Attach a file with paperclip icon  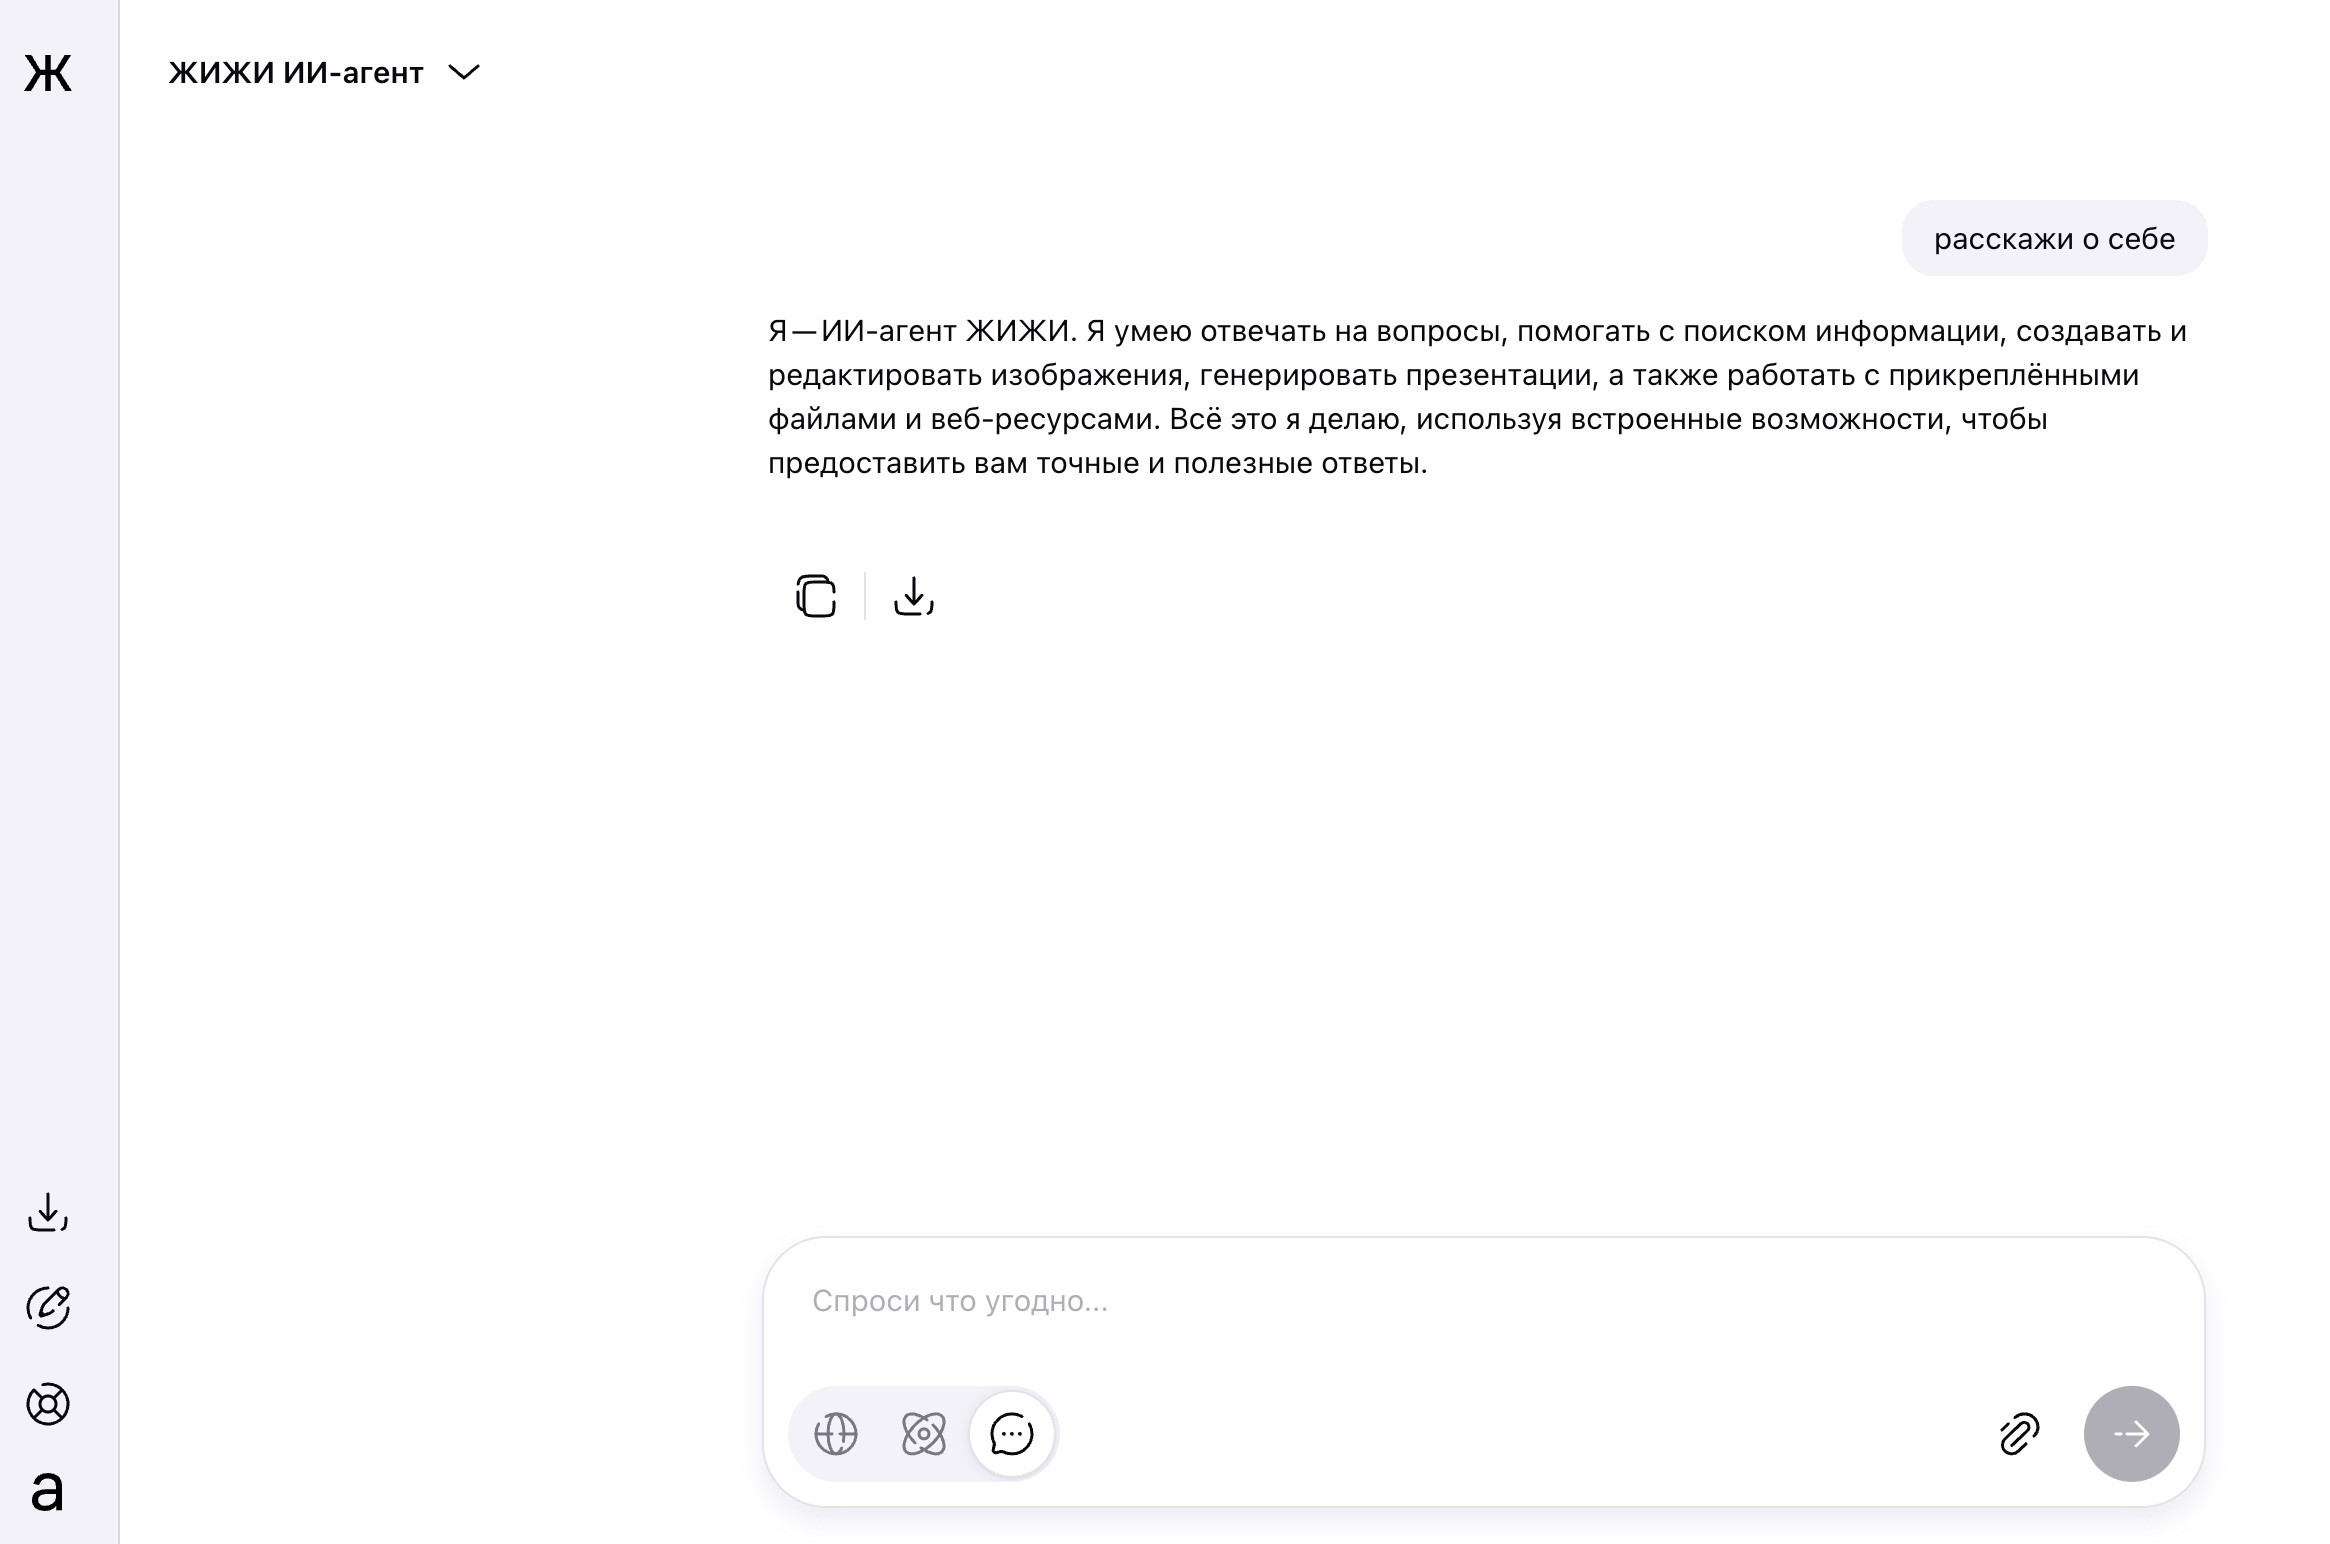(2019, 1434)
